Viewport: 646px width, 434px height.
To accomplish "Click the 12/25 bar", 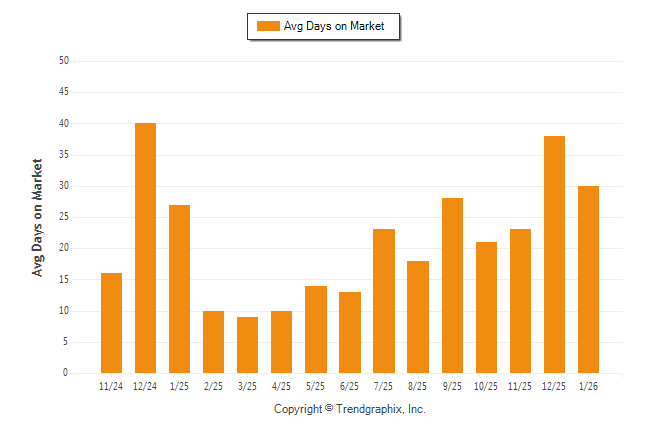I will (554, 255).
